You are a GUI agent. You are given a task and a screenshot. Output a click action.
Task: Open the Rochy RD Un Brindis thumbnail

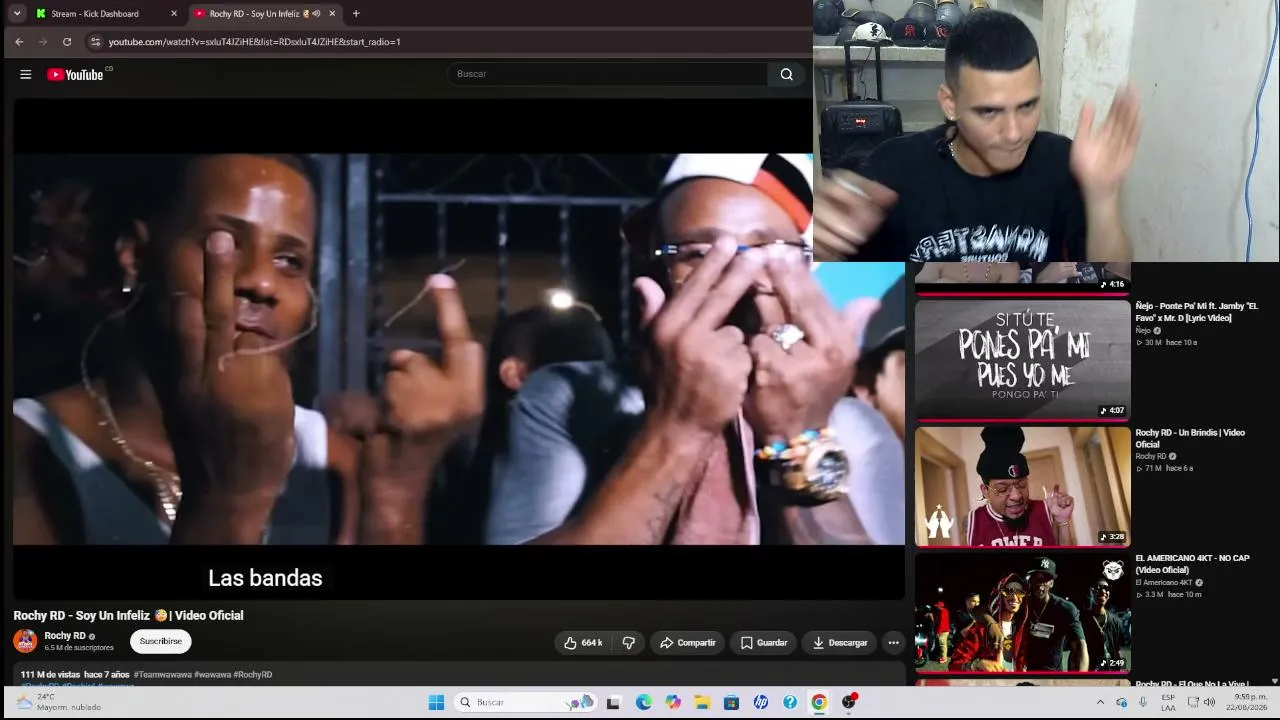tap(1023, 487)
